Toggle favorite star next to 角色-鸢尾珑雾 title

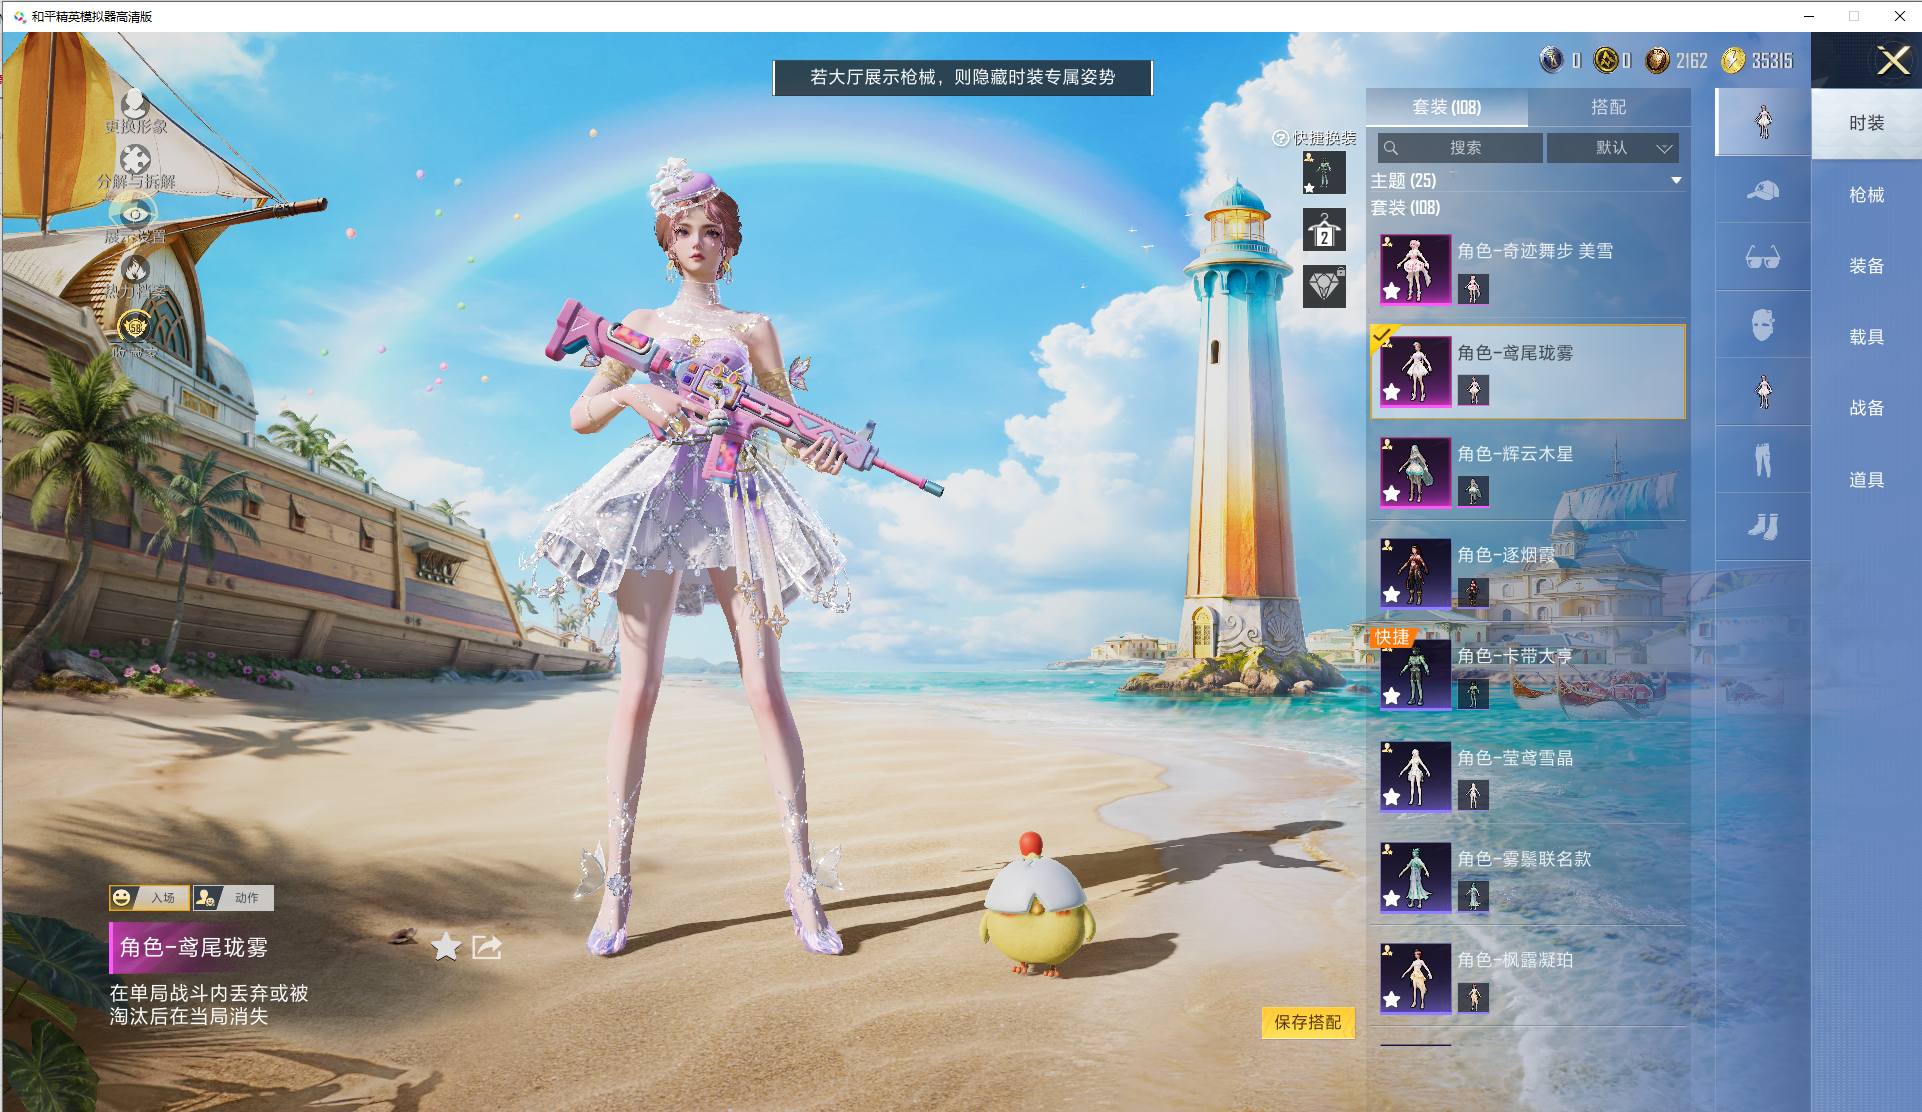coord(446,946)
